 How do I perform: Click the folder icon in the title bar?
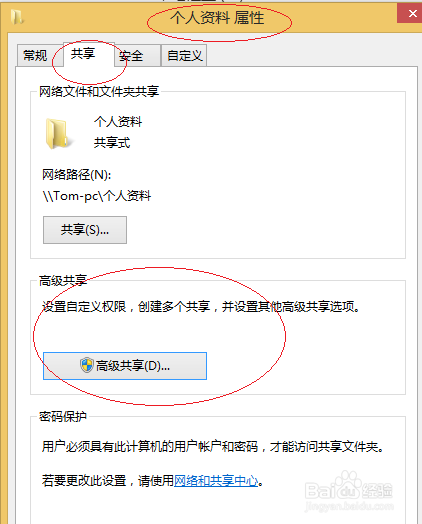17,17
